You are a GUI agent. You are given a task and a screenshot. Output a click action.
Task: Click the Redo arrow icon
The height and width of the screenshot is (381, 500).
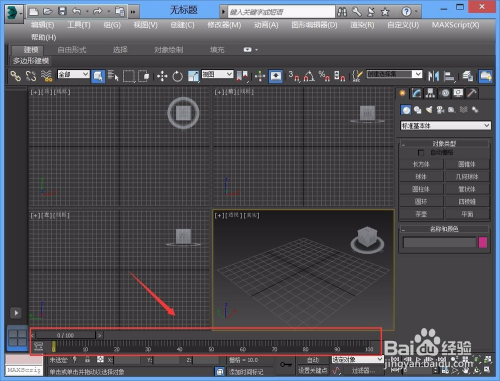coord(97,12)
